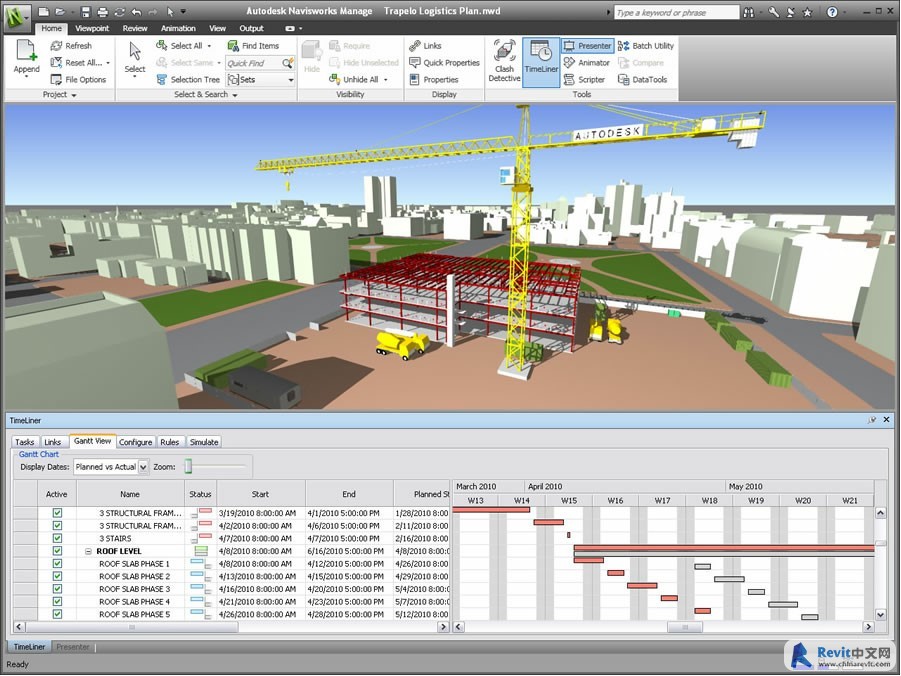The height and width of the screenshot is (676, 901).
Task: Launch the Animator tool
Action: (x=586, y=63)
